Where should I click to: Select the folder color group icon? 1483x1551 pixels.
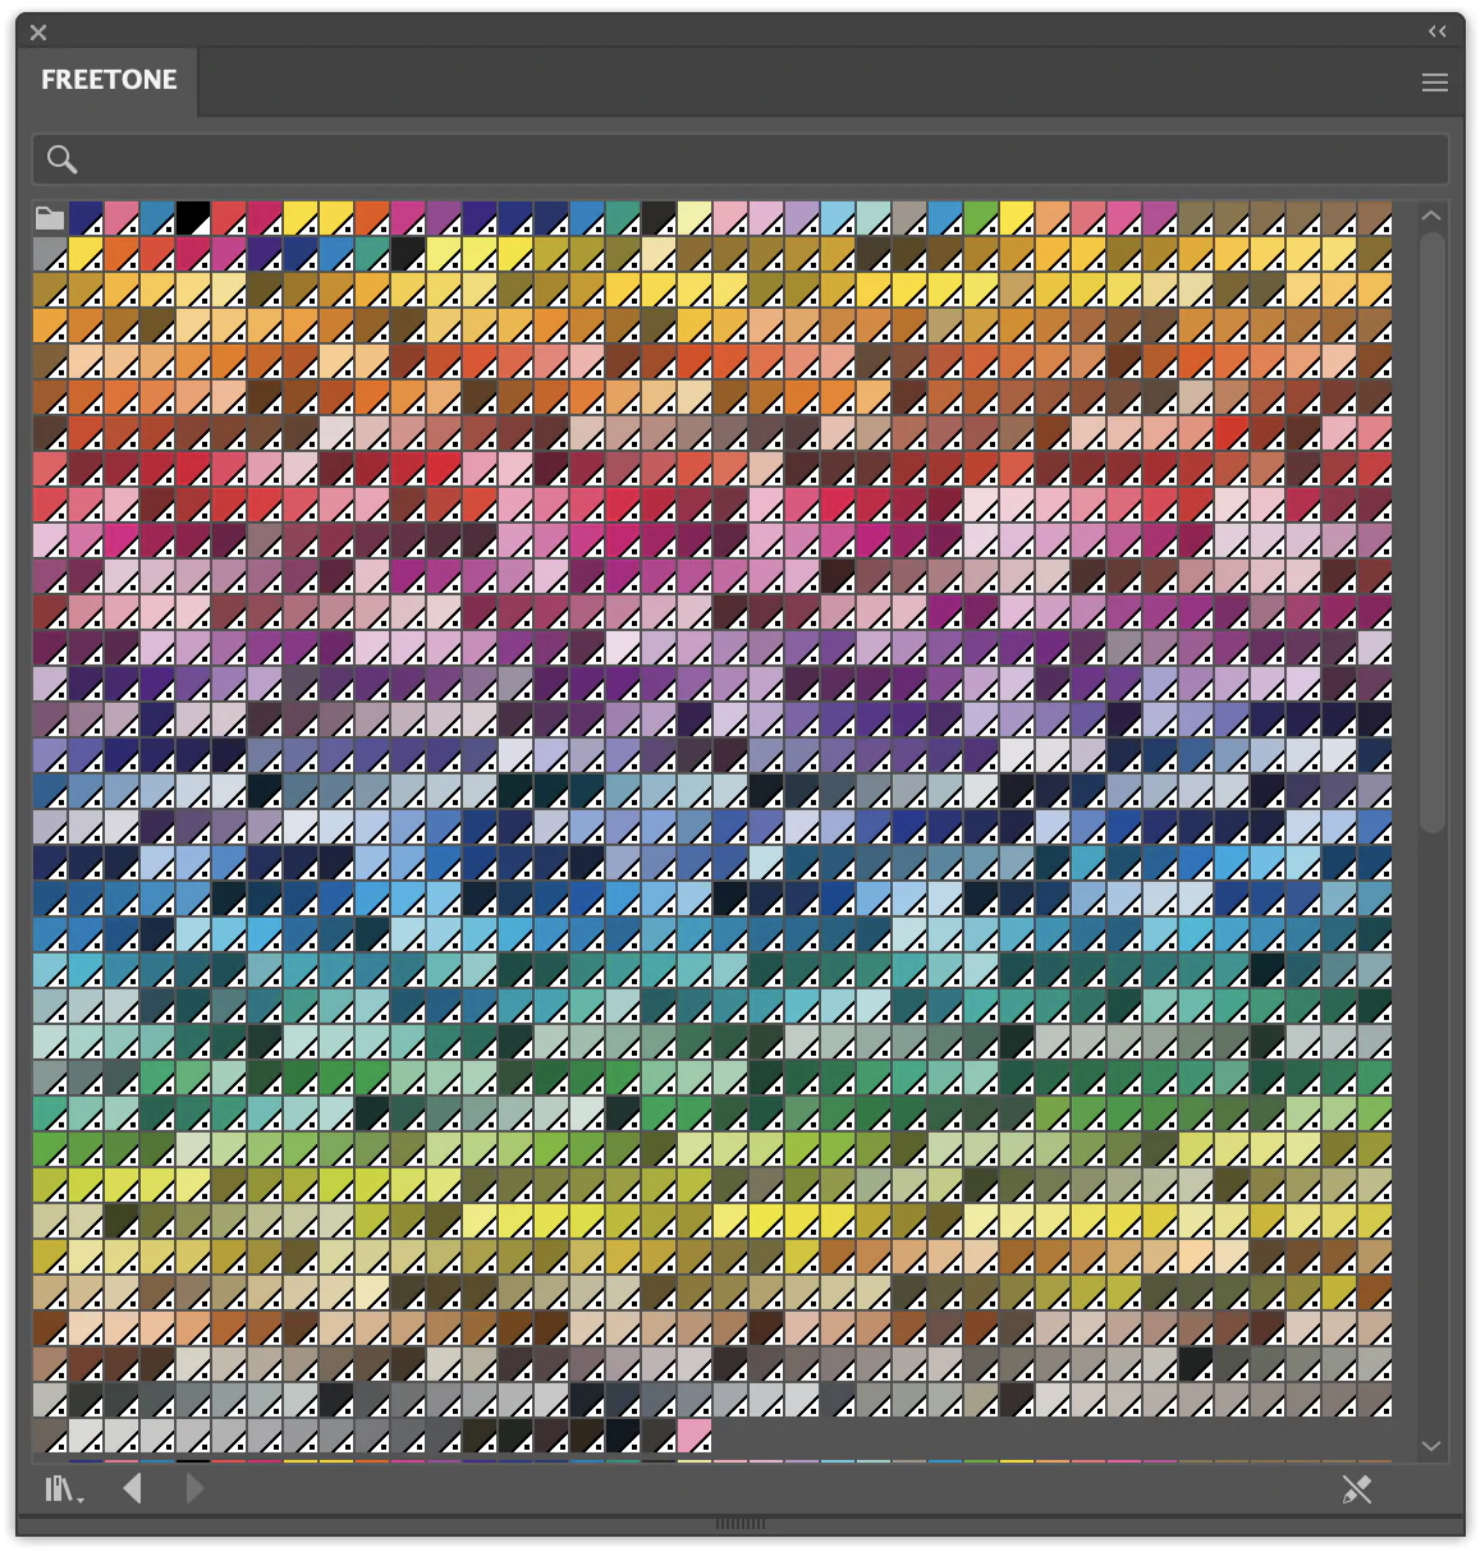[x=50, y=218]
